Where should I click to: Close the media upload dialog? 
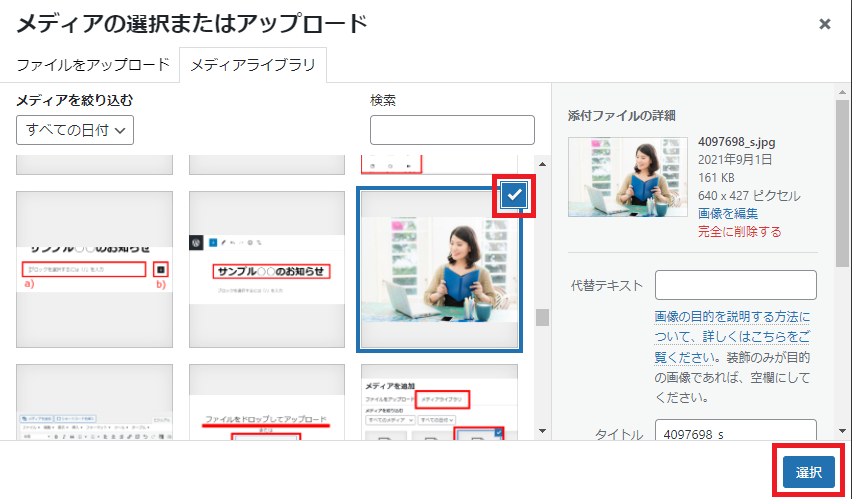[824, 24]
